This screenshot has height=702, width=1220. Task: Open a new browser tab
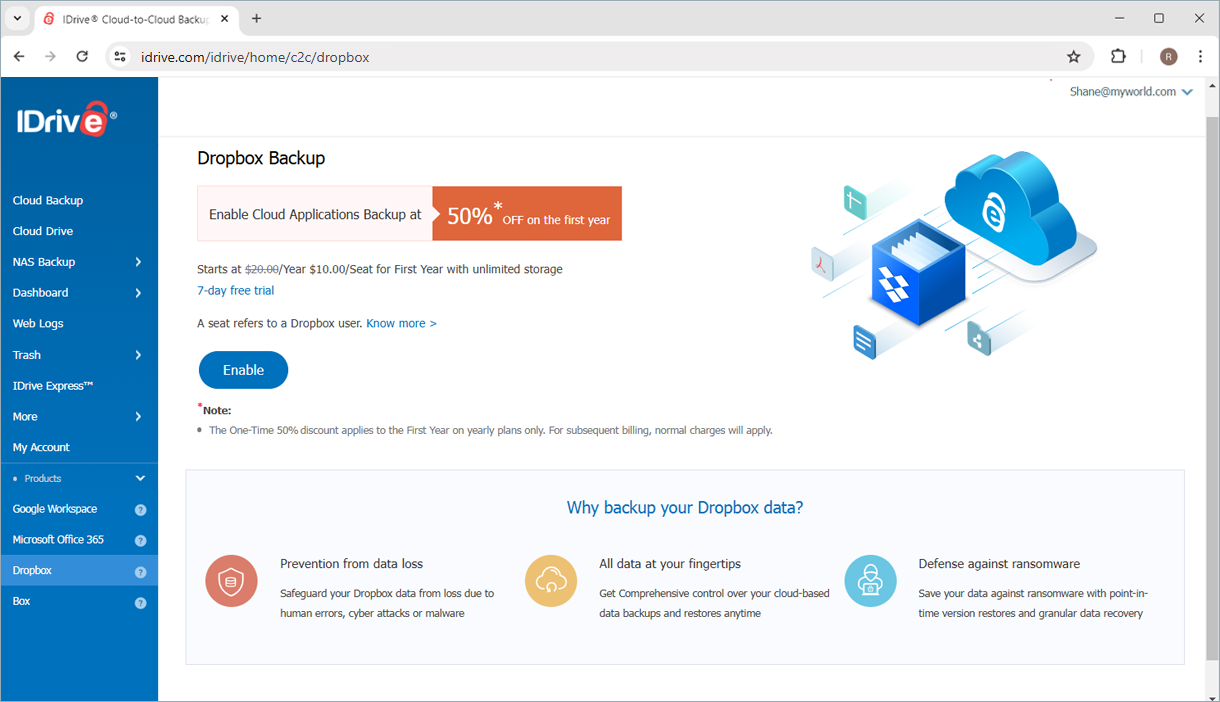pyautogui.click(x=257, y=18)
